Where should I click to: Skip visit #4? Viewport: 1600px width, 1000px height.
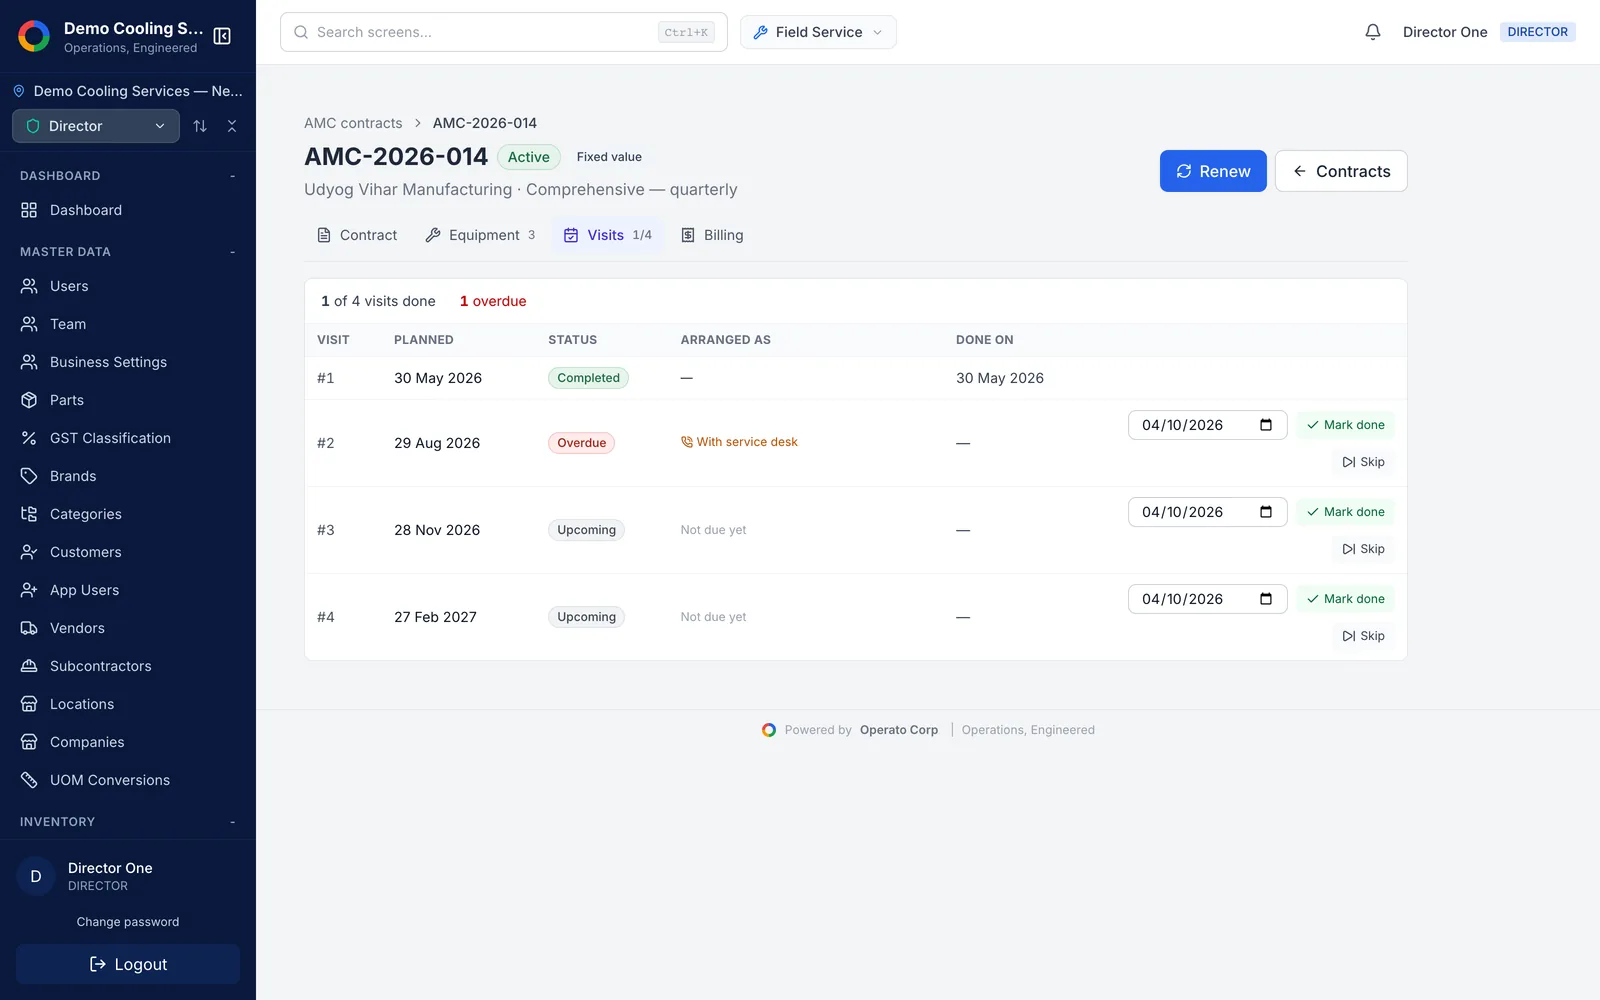coord(1363,636)
